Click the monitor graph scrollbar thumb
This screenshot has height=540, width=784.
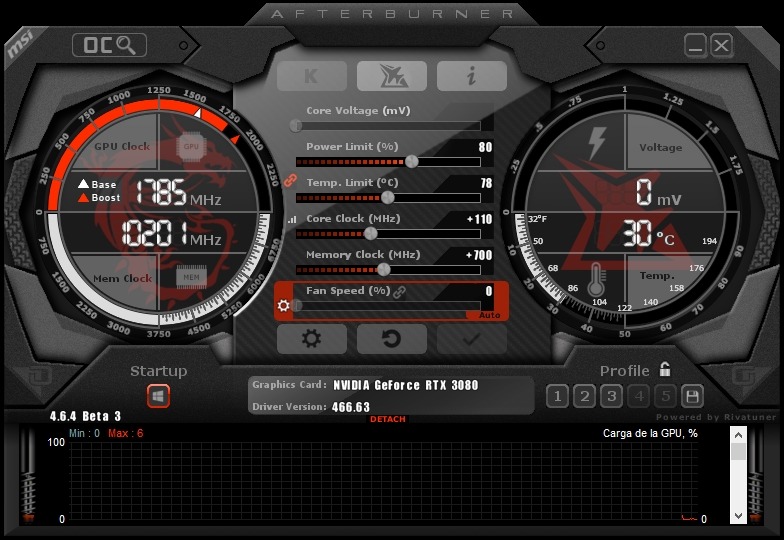[738, 452]
